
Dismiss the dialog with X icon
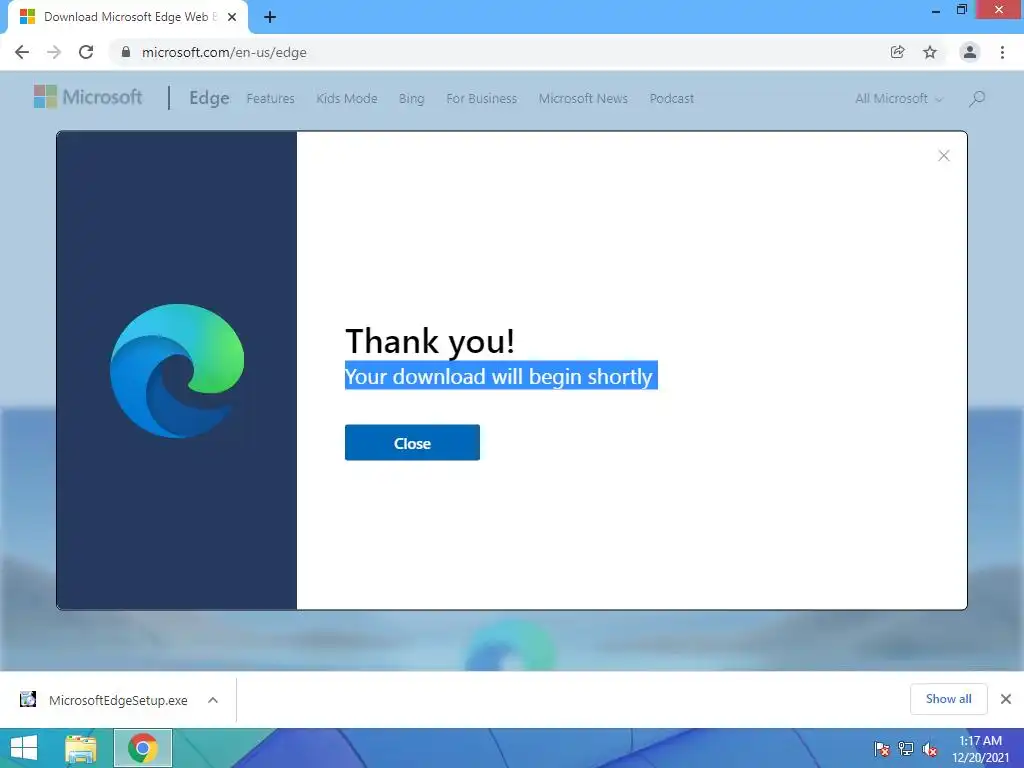pos(944,155)
